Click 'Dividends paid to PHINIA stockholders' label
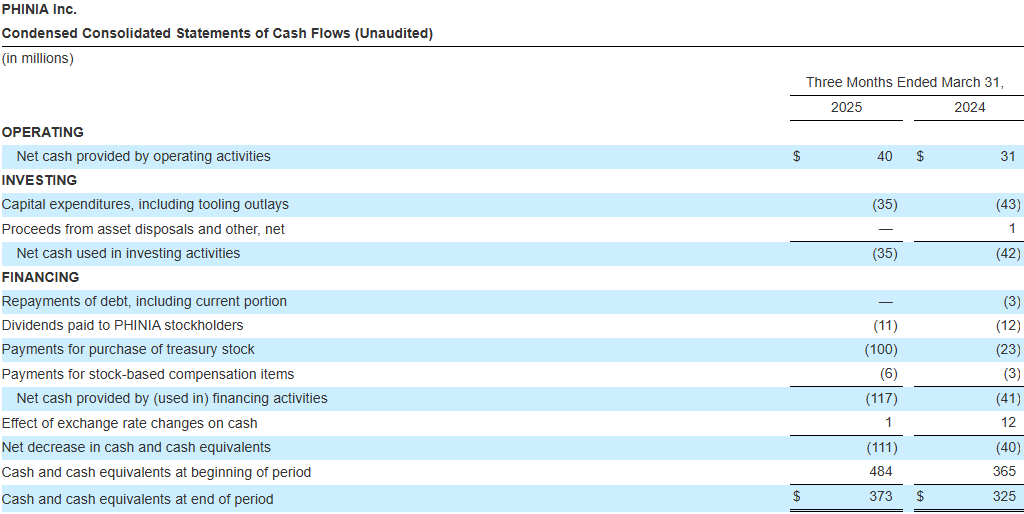Viewport: 1024px width, 514px height. 122,326
